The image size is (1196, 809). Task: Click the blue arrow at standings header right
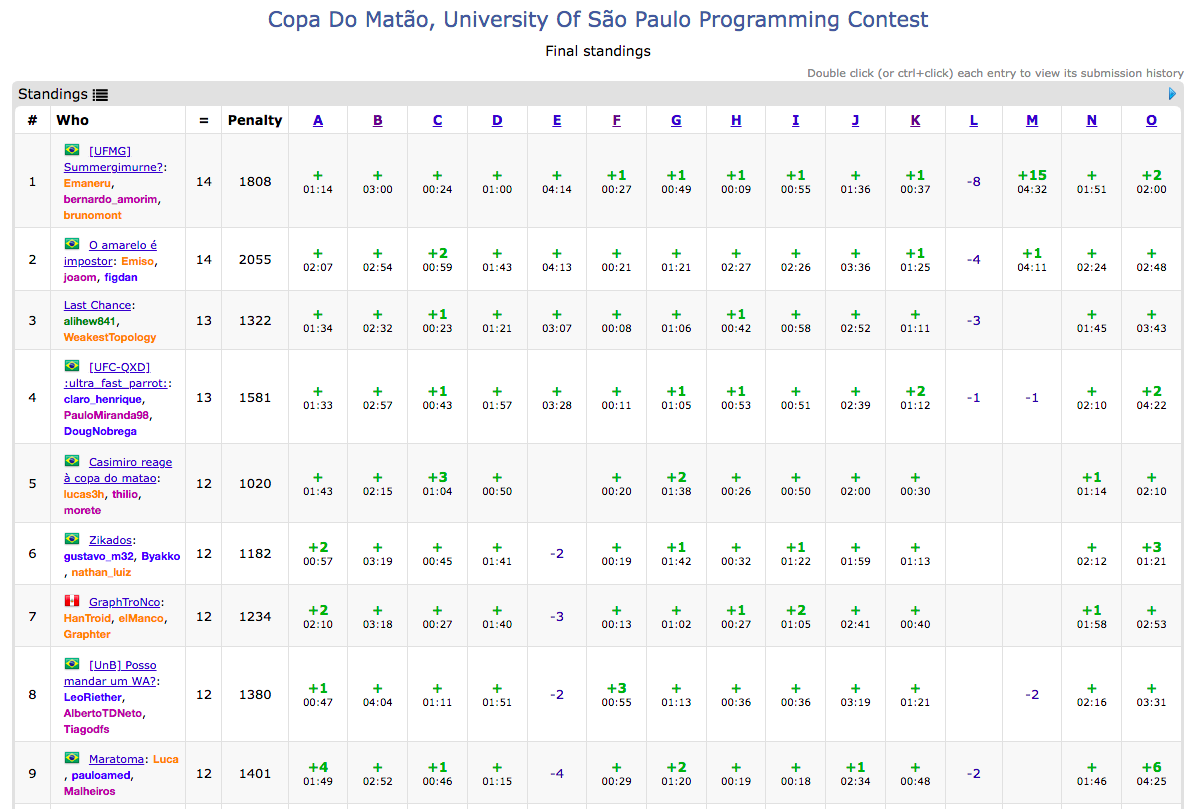[1172, 94]
